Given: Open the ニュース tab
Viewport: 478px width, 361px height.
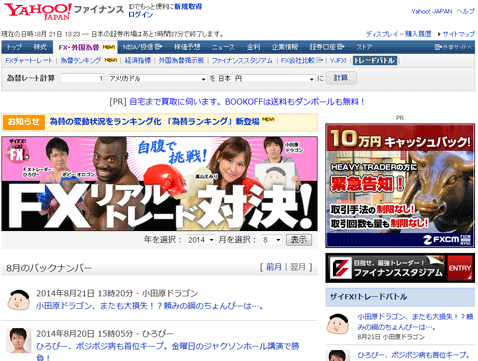Looking at the screenshot, I should click(x=223, y=47).
